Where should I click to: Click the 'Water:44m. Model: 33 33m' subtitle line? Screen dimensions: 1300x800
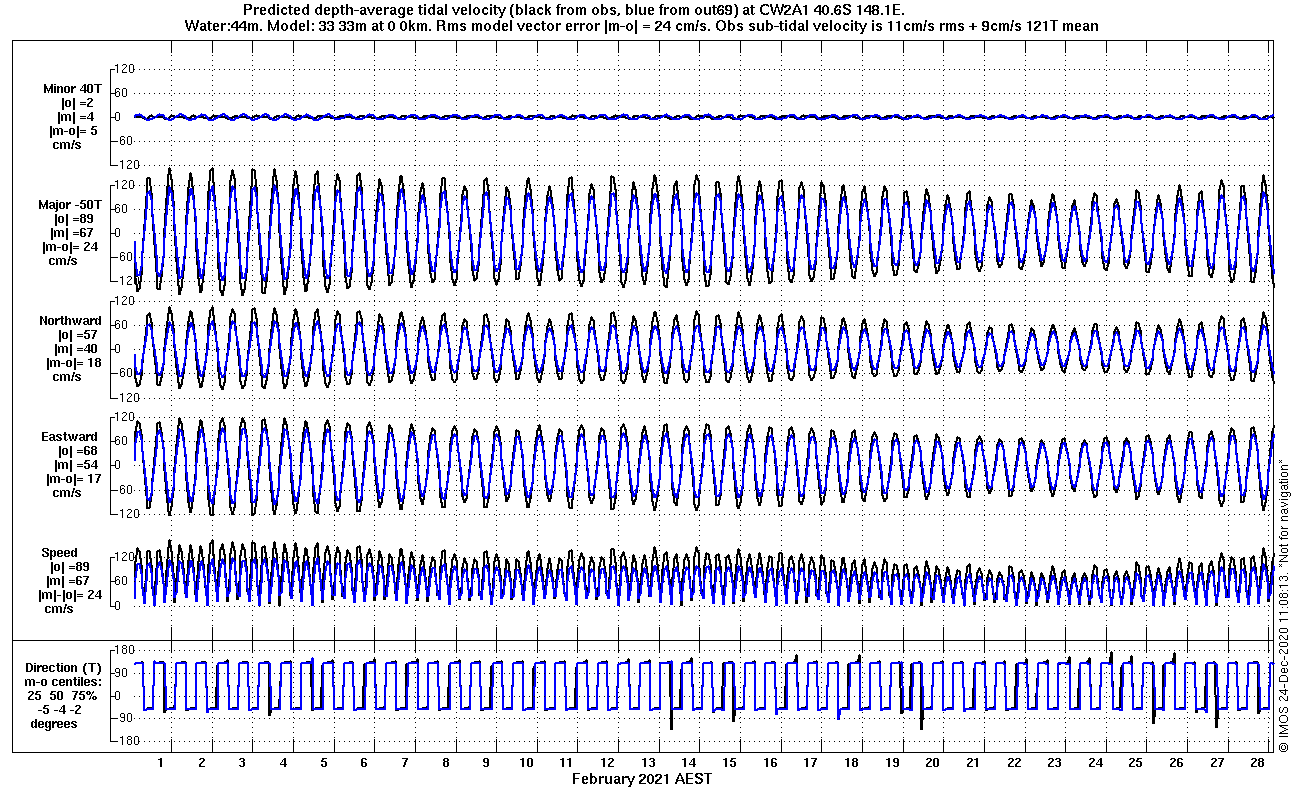pos(643,26)
